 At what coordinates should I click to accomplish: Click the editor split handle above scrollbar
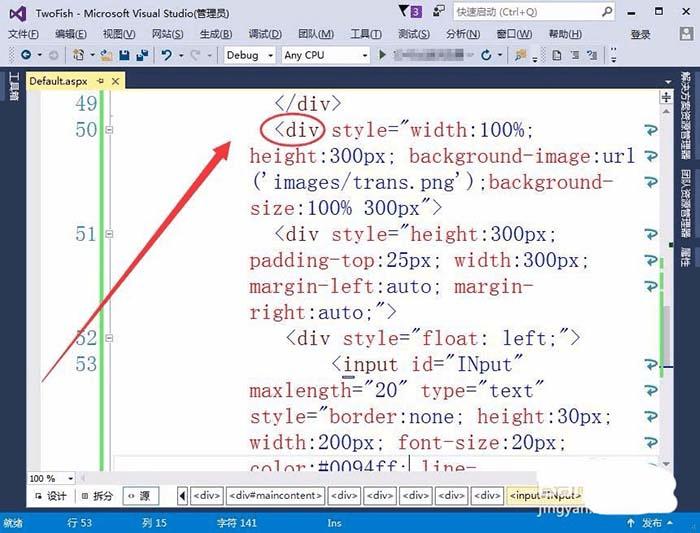coord(666,97)
